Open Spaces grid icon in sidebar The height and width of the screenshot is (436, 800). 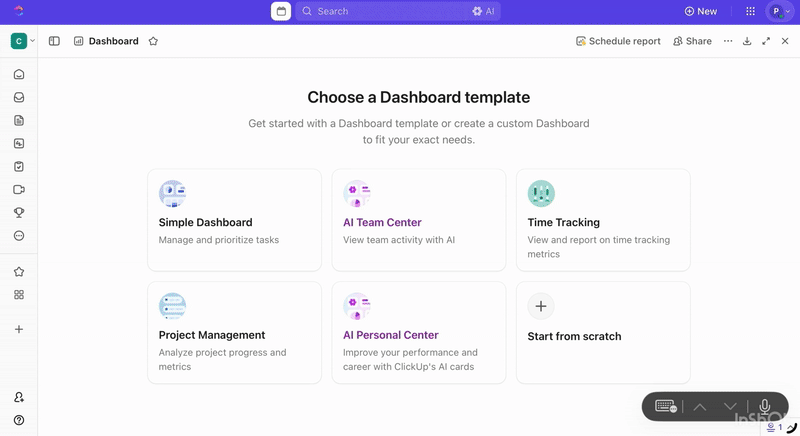click(19, 295)
